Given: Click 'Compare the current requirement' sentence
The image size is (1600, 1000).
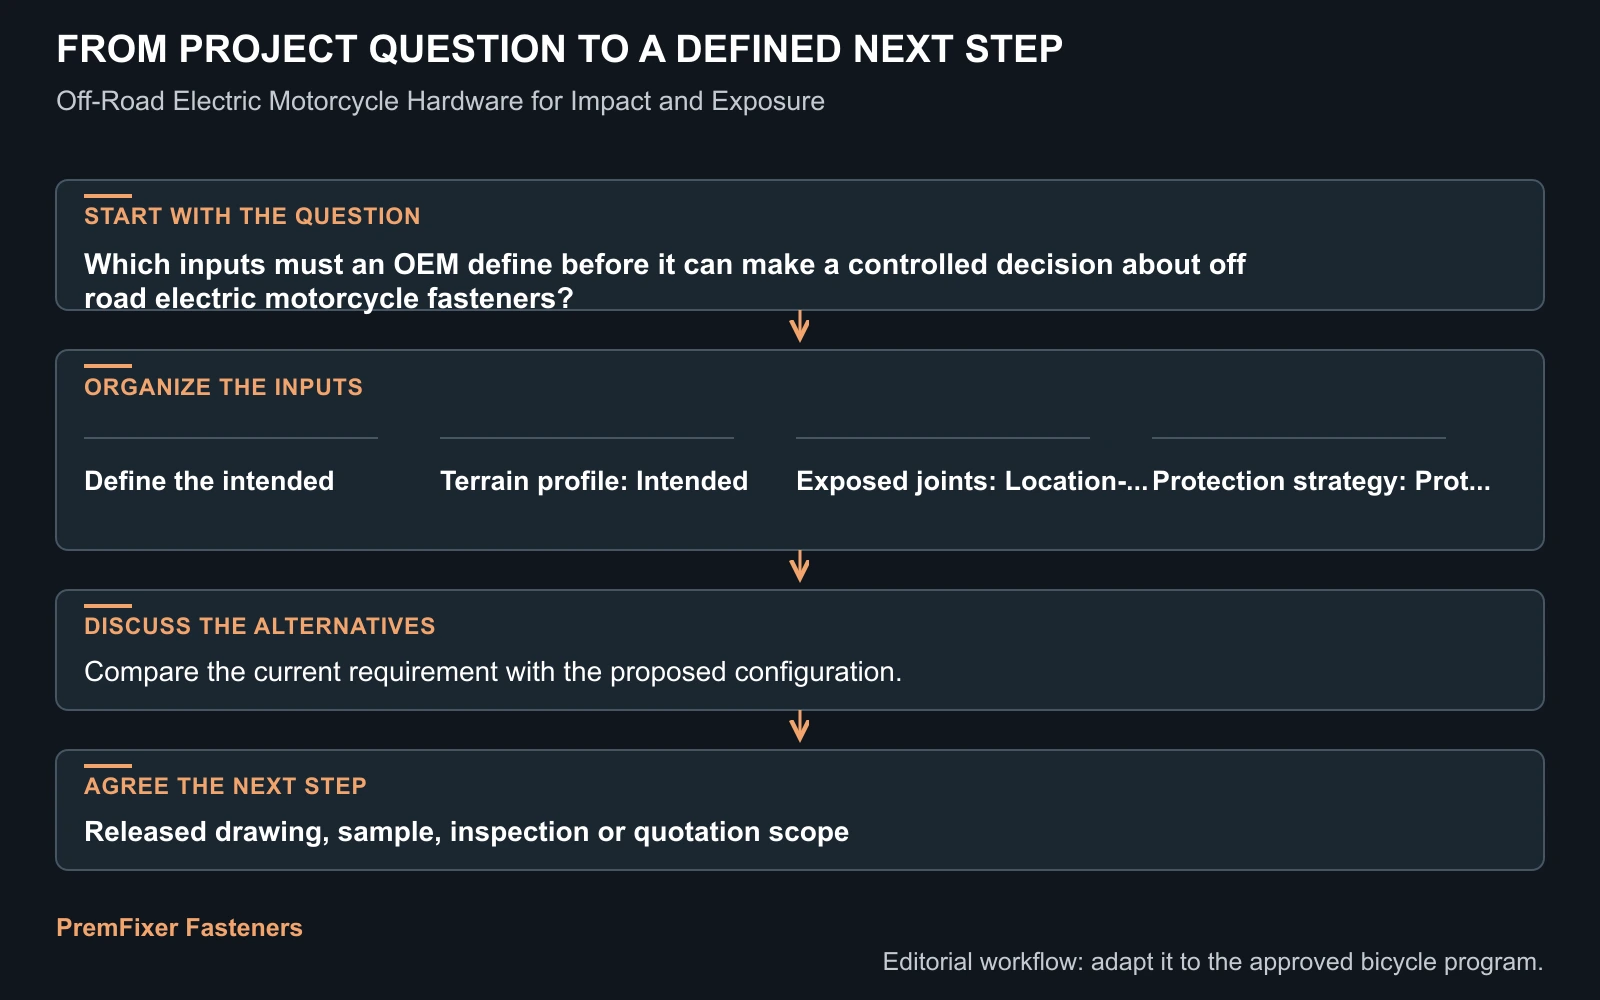Looking at the screenshot, I should click(493, 672).
